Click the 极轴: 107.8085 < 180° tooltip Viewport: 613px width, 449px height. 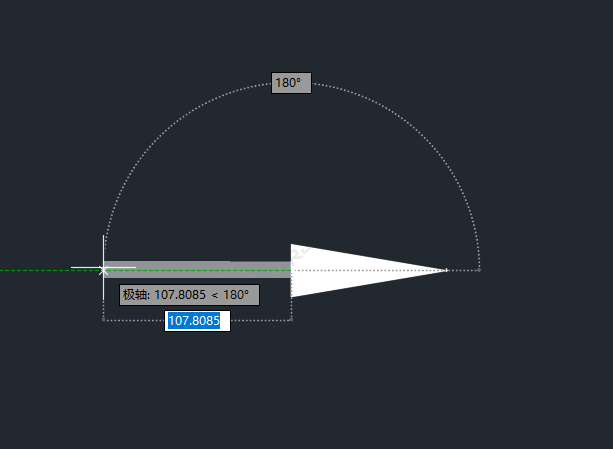click(x=189, y=295)
